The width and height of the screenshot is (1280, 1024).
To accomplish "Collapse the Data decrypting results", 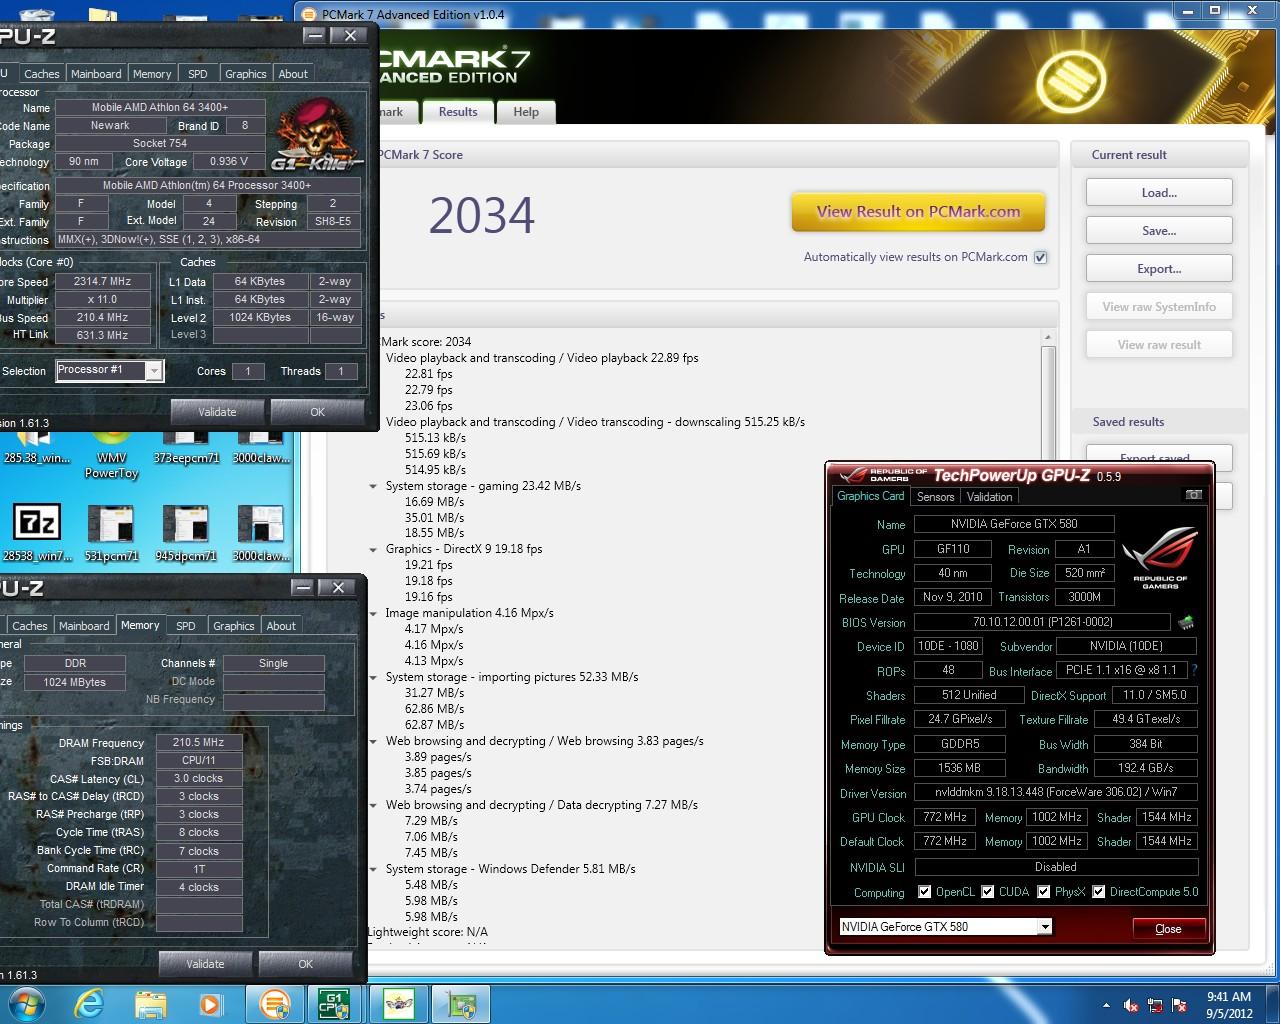I will pyautogui.click(x=373, y=805).
